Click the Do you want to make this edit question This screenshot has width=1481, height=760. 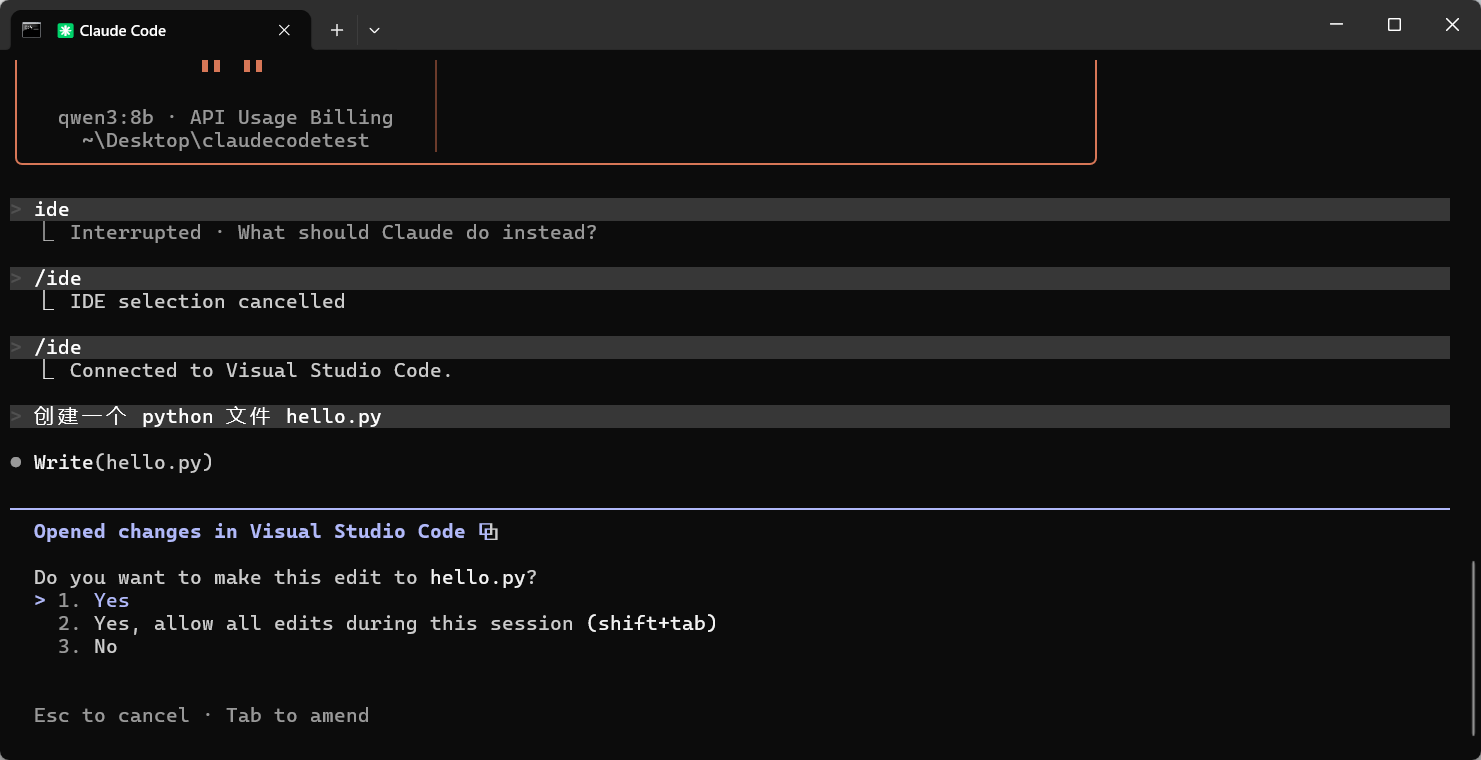pyautogui.click(x=286, y=577)
